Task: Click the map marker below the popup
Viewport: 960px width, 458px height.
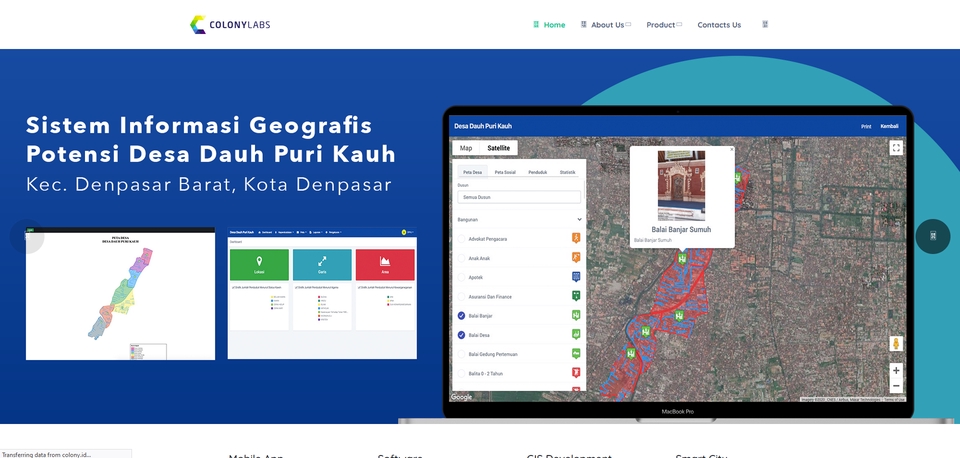Action: tap(681, 259)
